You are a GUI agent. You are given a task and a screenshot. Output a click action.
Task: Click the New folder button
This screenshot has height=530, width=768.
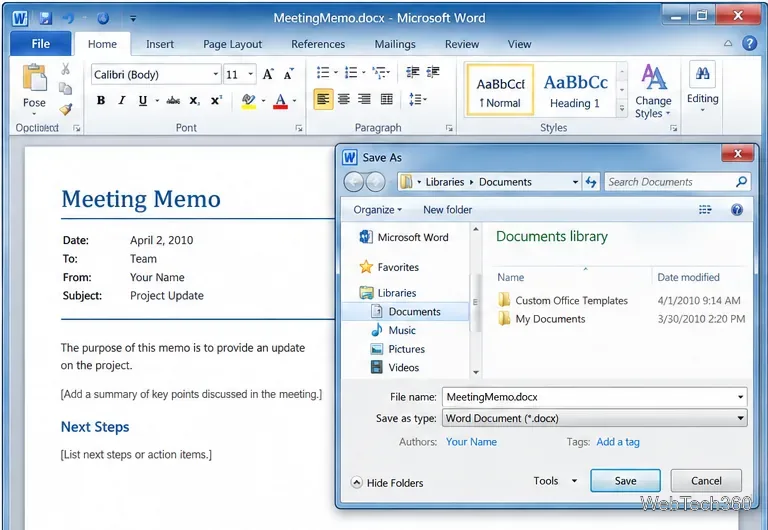pos(448,210)
